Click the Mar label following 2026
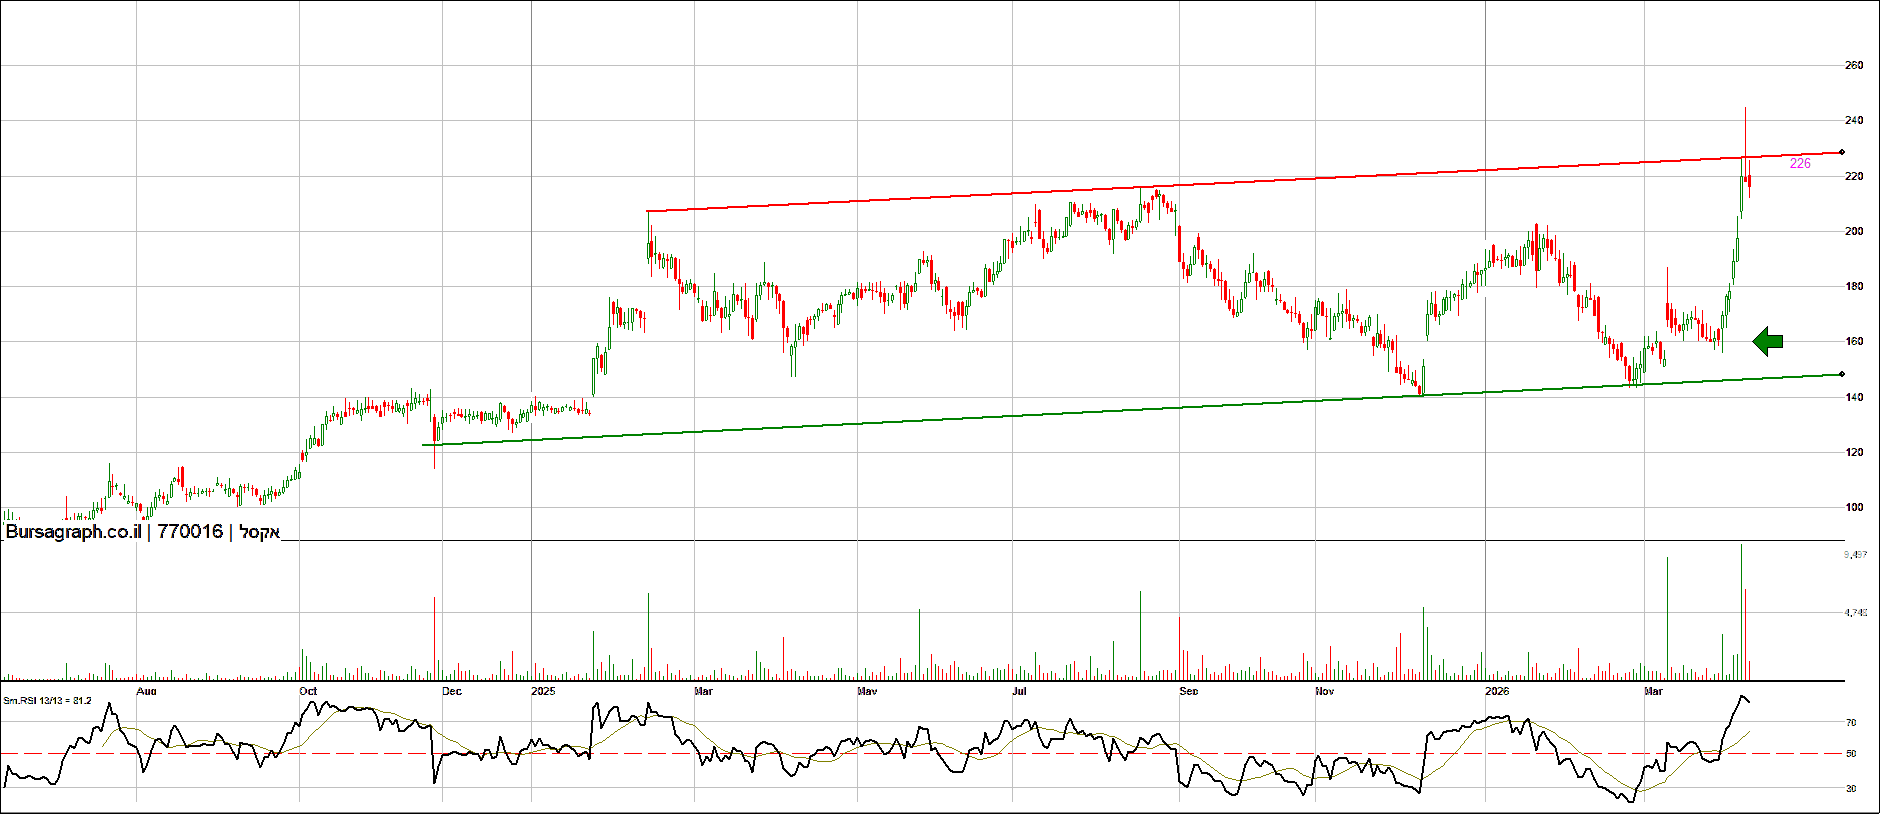 coord(1654,692)
